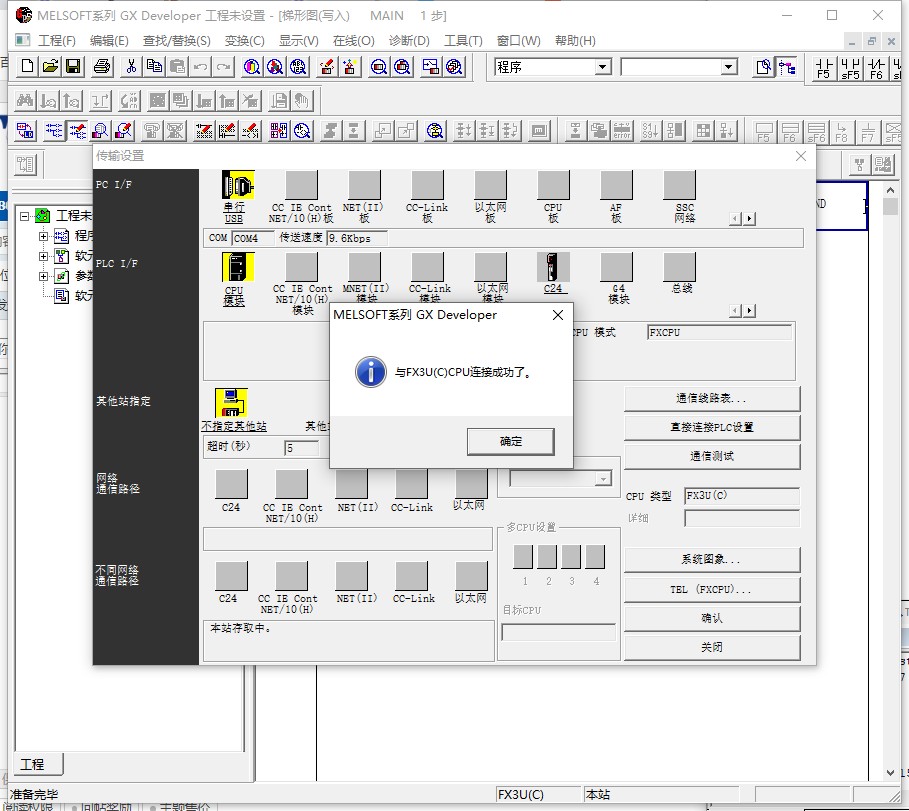Switch to the 工程 tab at bottom
The height and width of the screenshot is (811, 909).
38,764
